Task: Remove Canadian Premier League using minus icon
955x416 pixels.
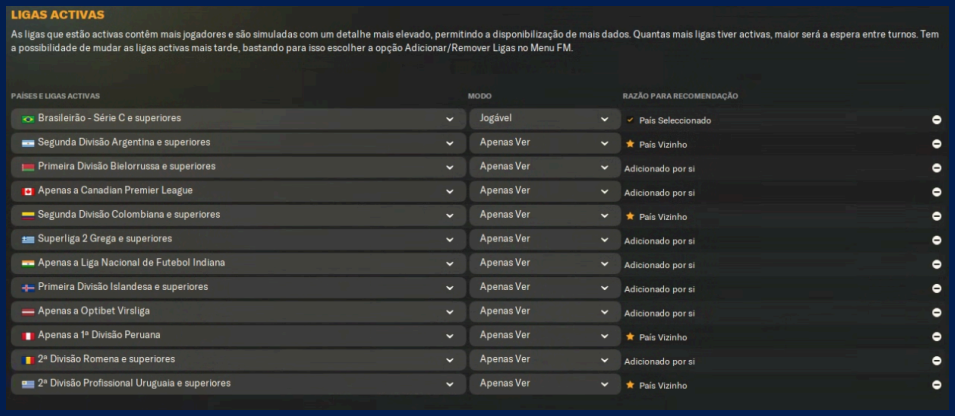Action: click(936, 192)
